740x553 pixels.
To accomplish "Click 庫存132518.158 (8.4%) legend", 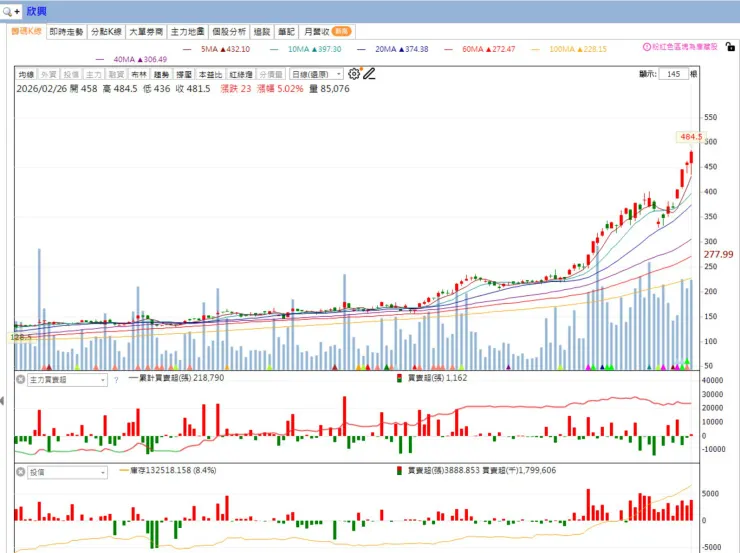I will (168, 470).
